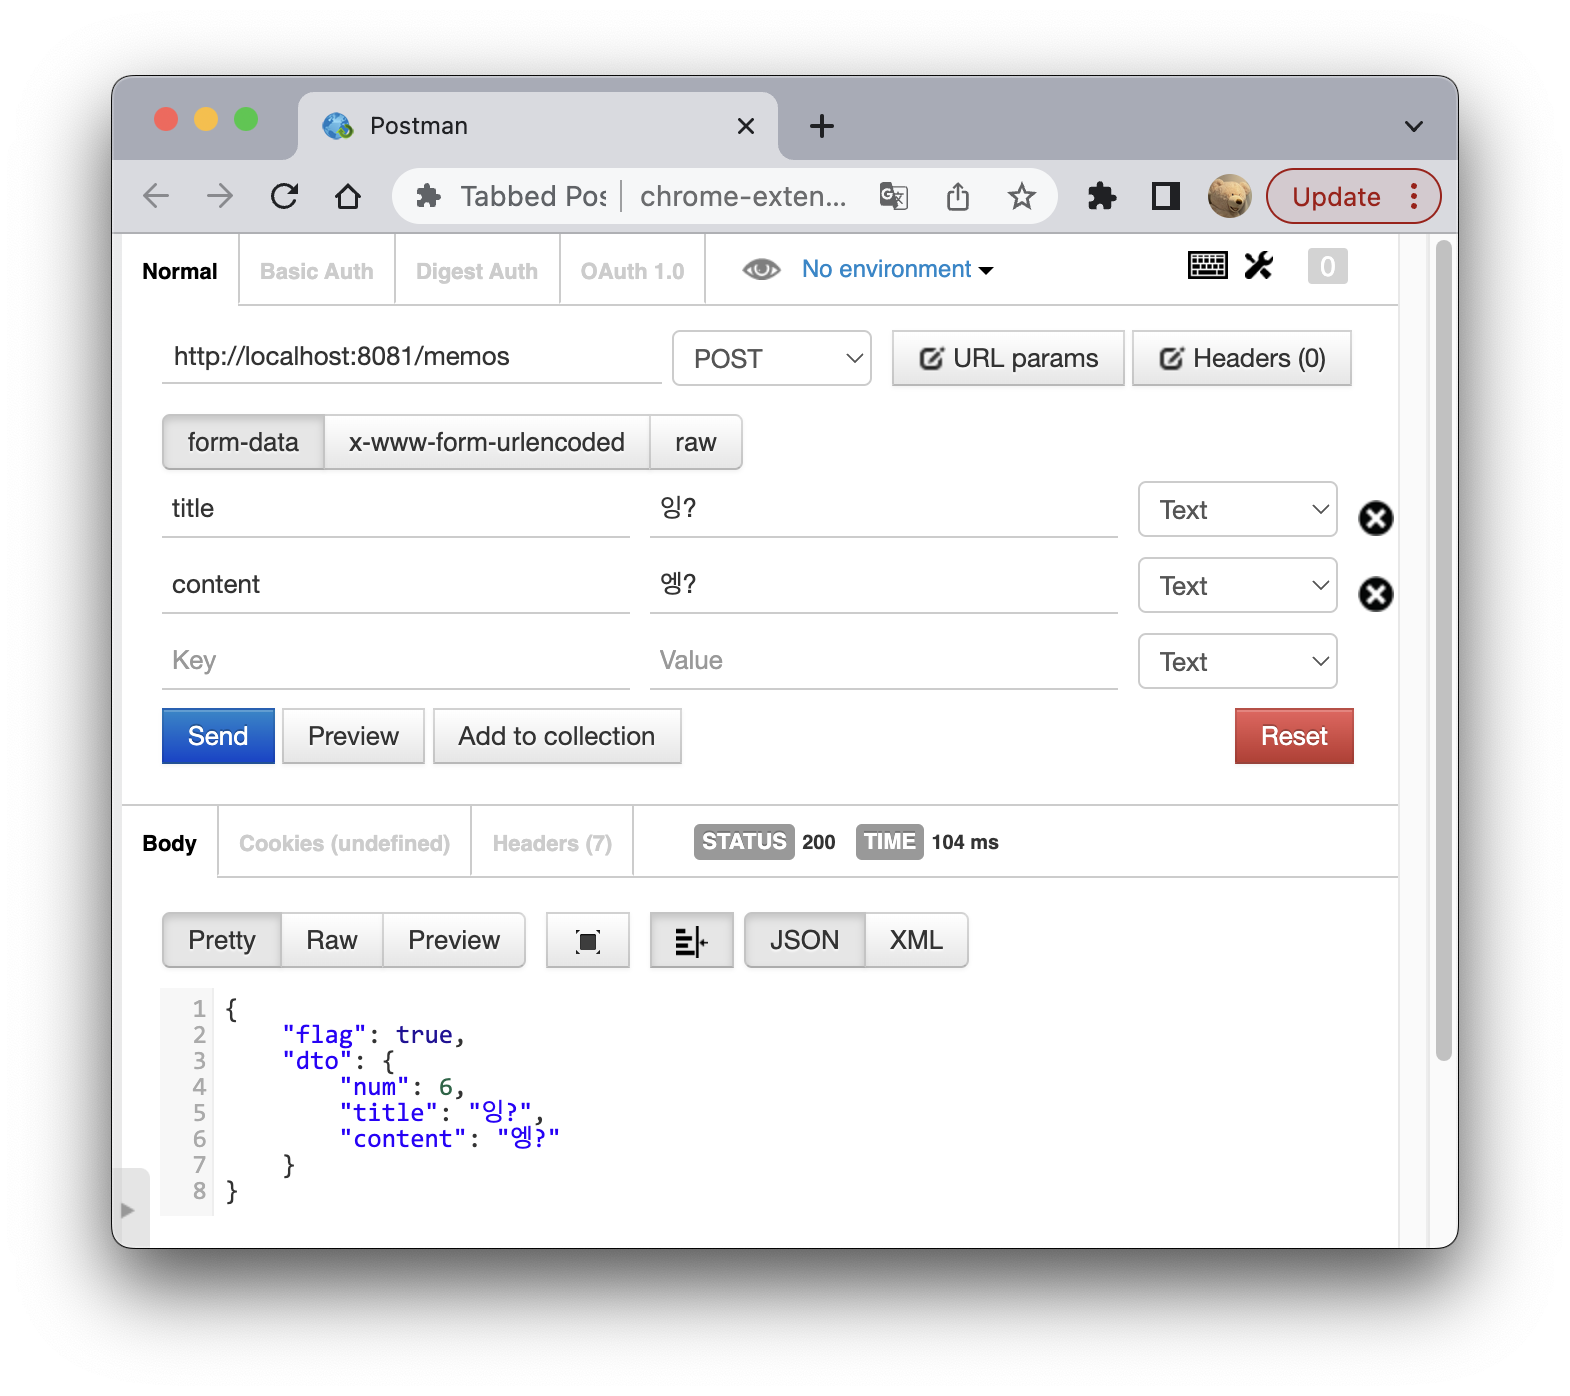Image resolution: width=1570 pixels, height=1396 pixels.
Task: Switch to Normal auth tab
Action: tap(180, 271)
